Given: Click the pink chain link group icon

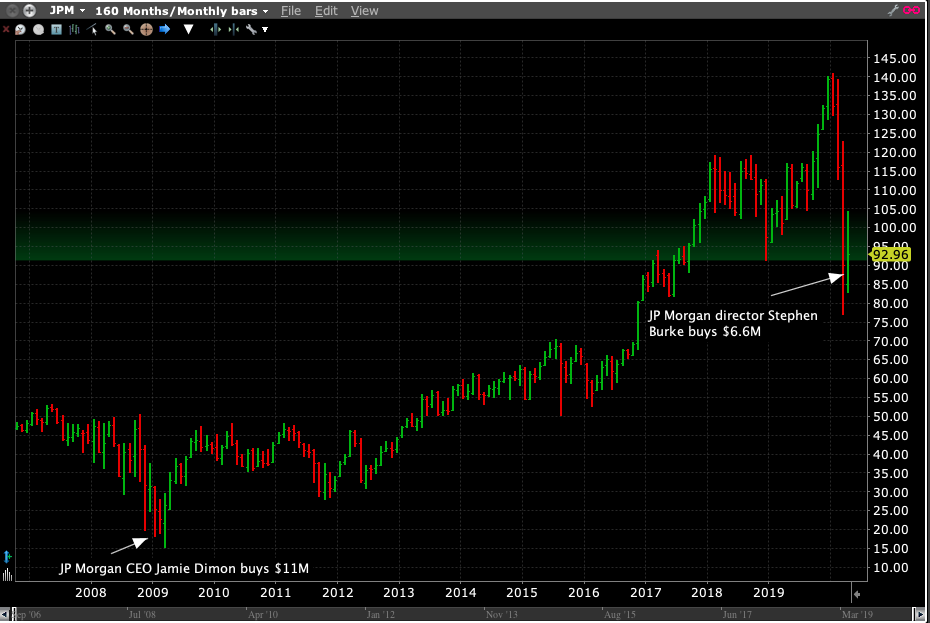Looking at the screenshot, I should coord(912,10).
